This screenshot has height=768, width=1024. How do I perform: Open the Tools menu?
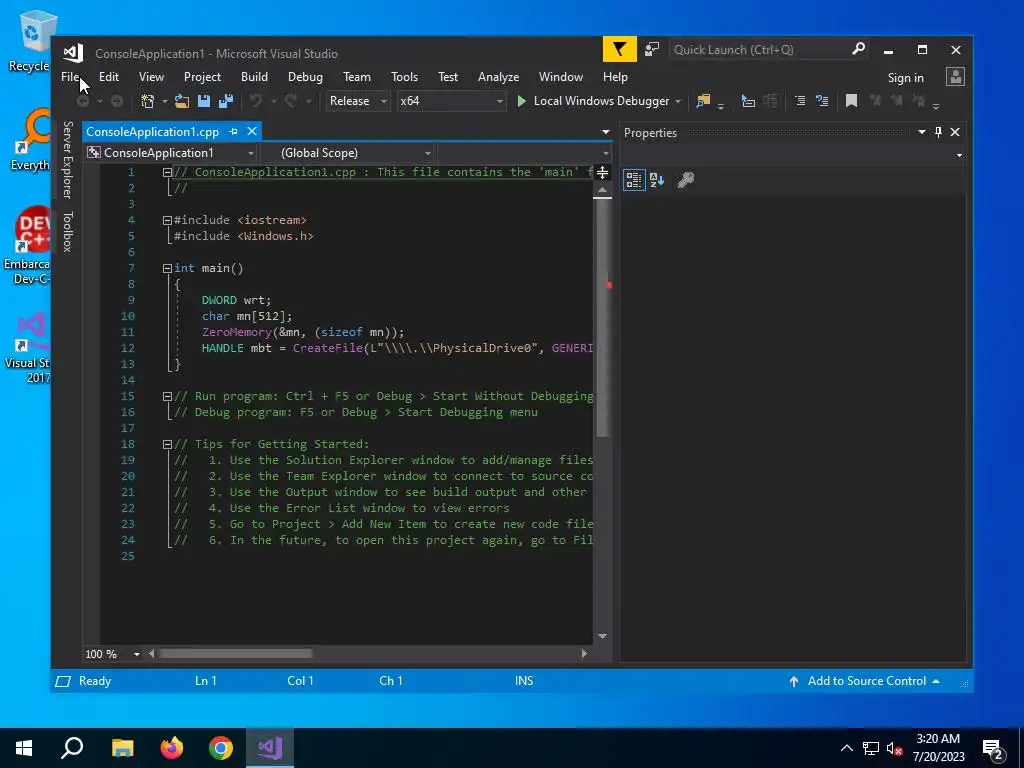tap(404, 77)
